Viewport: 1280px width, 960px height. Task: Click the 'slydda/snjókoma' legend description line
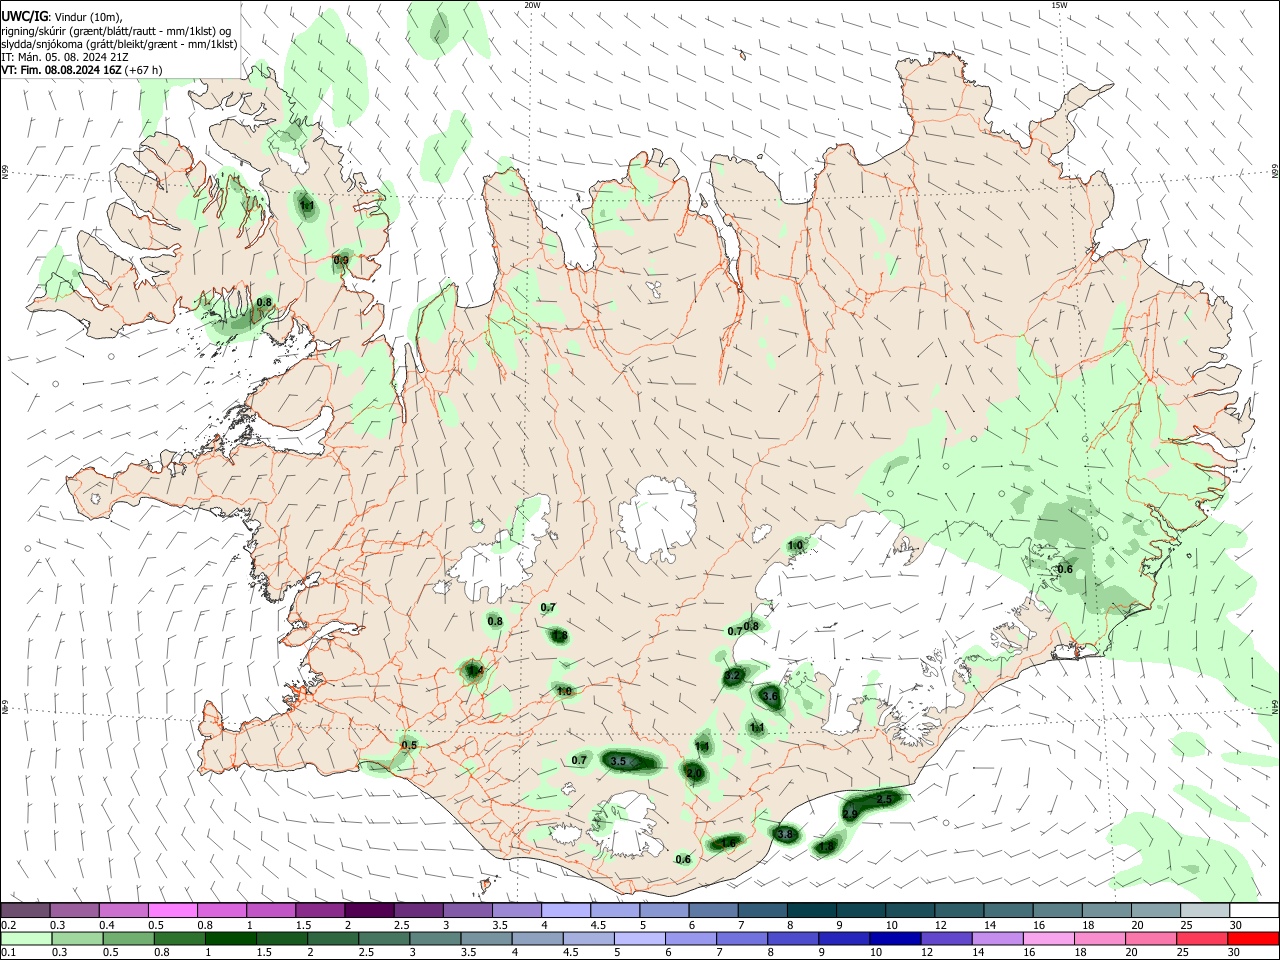coord(119,44)
